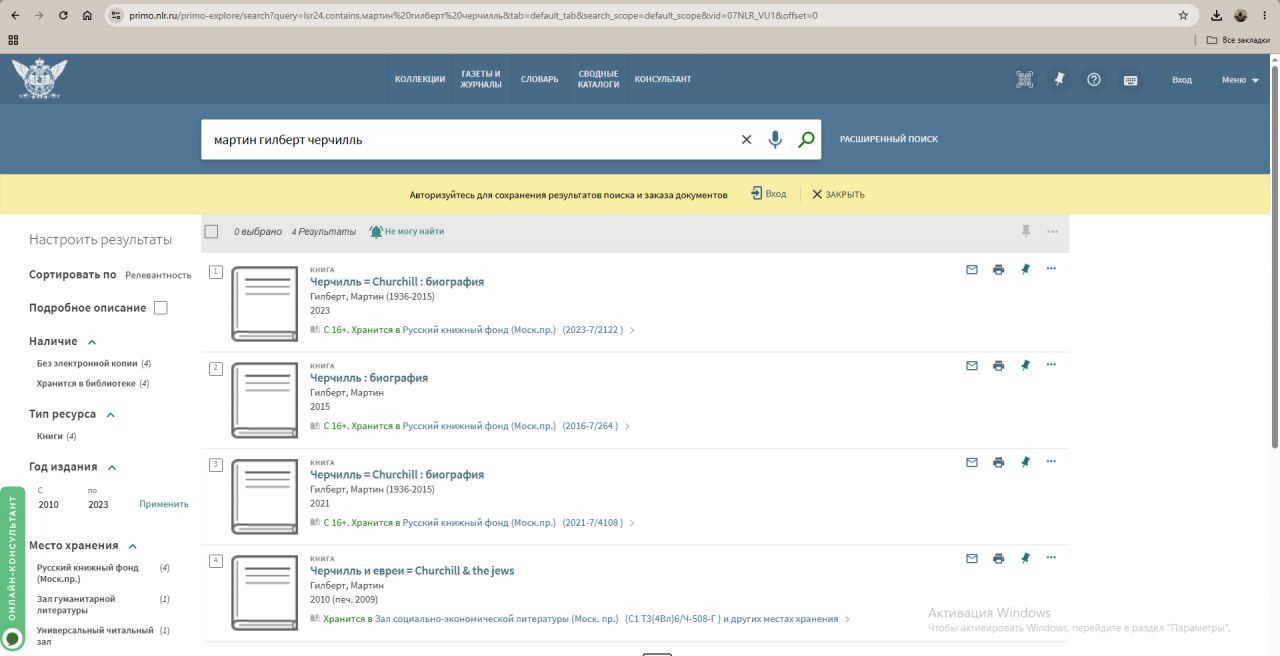Open browser home page icon

(x=87, y=15)
